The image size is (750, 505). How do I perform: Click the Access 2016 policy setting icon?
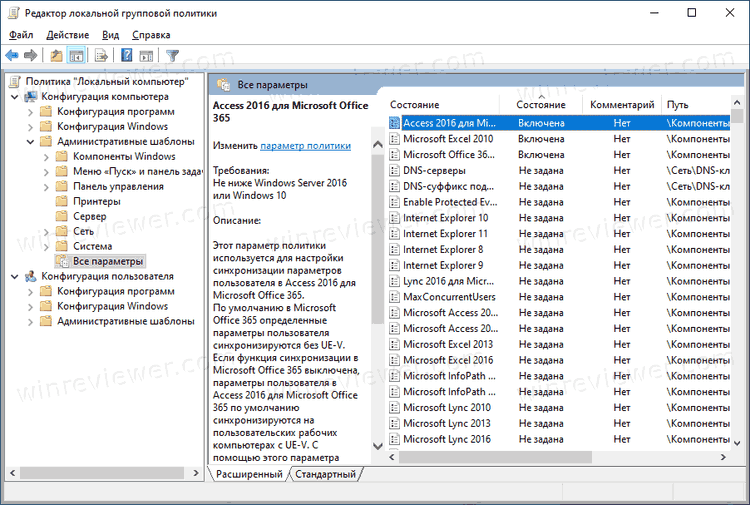coord(395,123)
